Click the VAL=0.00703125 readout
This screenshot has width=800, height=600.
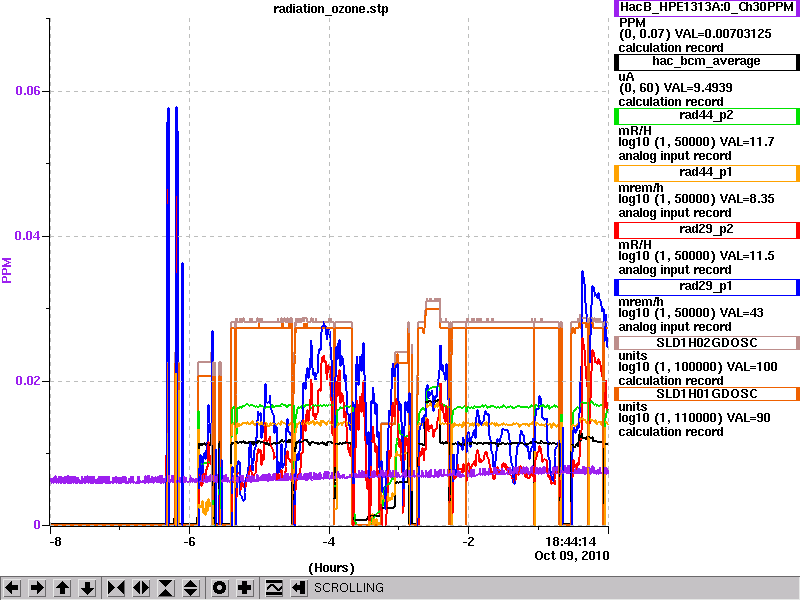pyautogui.click(x=723, y=34)
